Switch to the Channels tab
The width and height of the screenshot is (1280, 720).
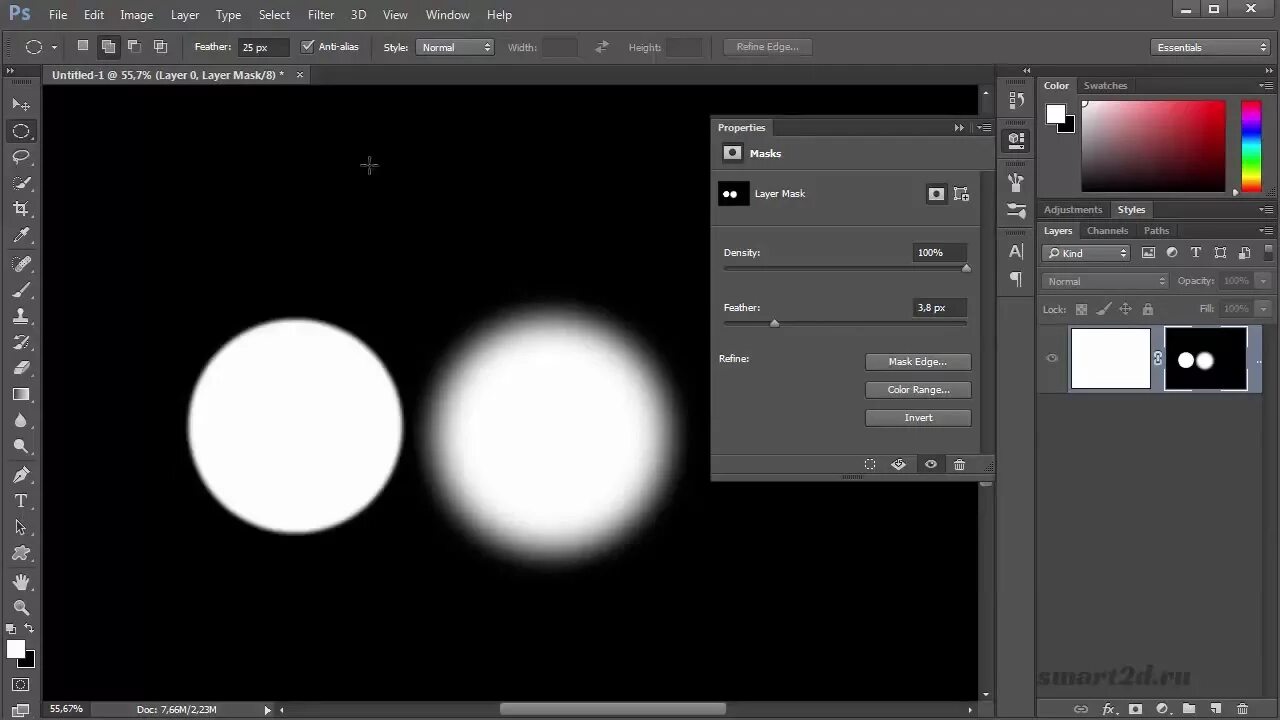(x=1107, y=230)
